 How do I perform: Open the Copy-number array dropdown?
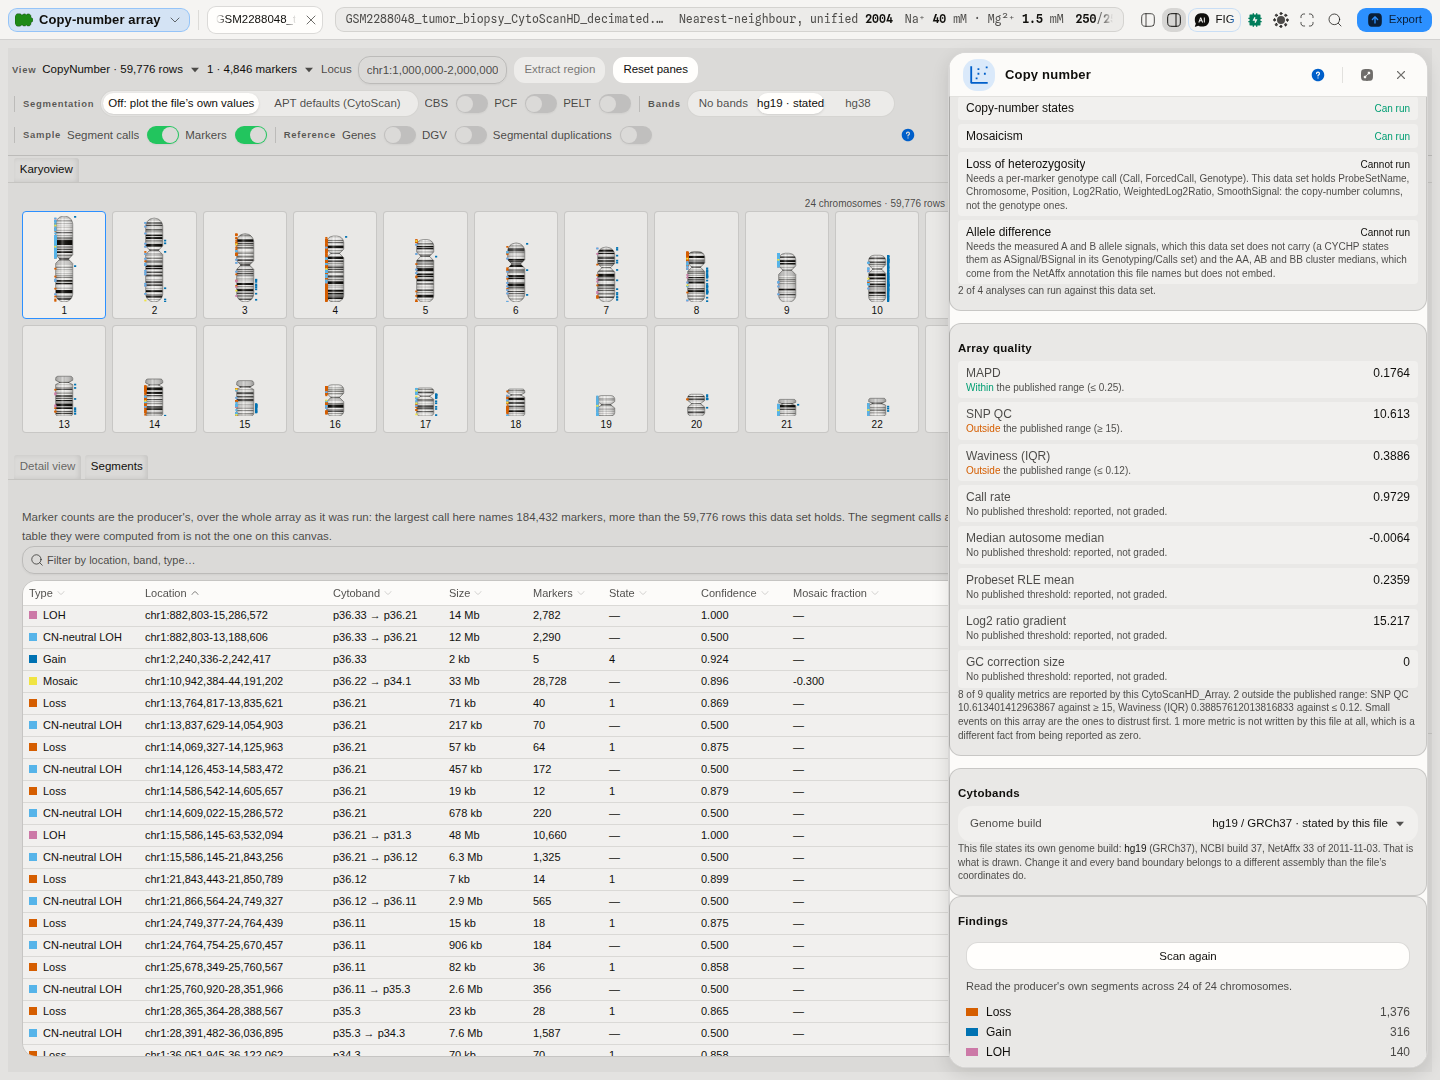click(x=99, y=20)
